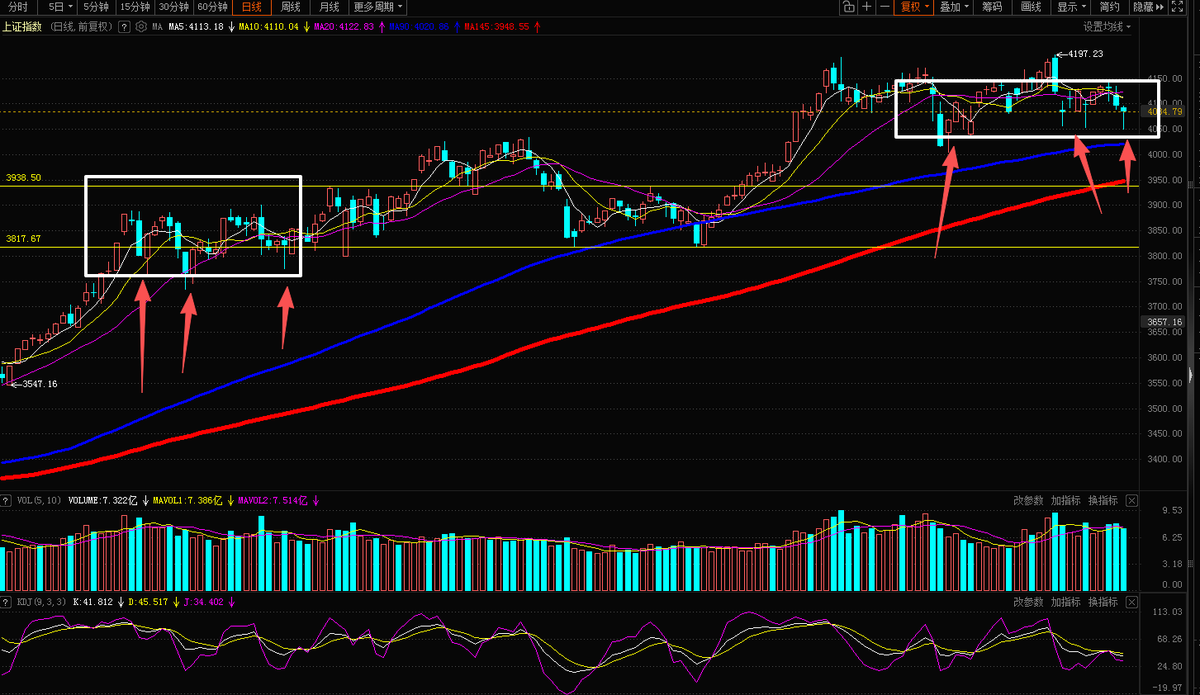1200x695 pixels.
Task: Click 加指标 in the KDJ panel
Action: click(1065, 602)
